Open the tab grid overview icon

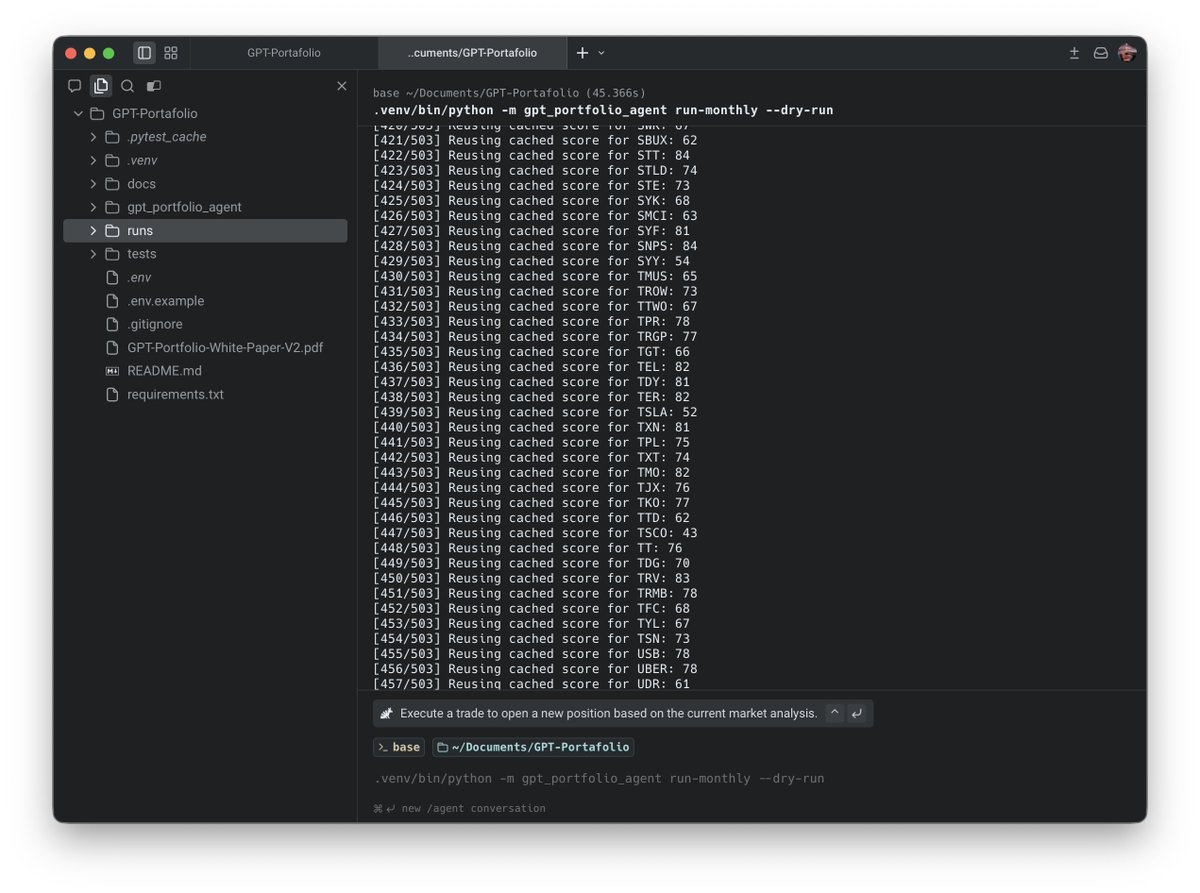171,53
